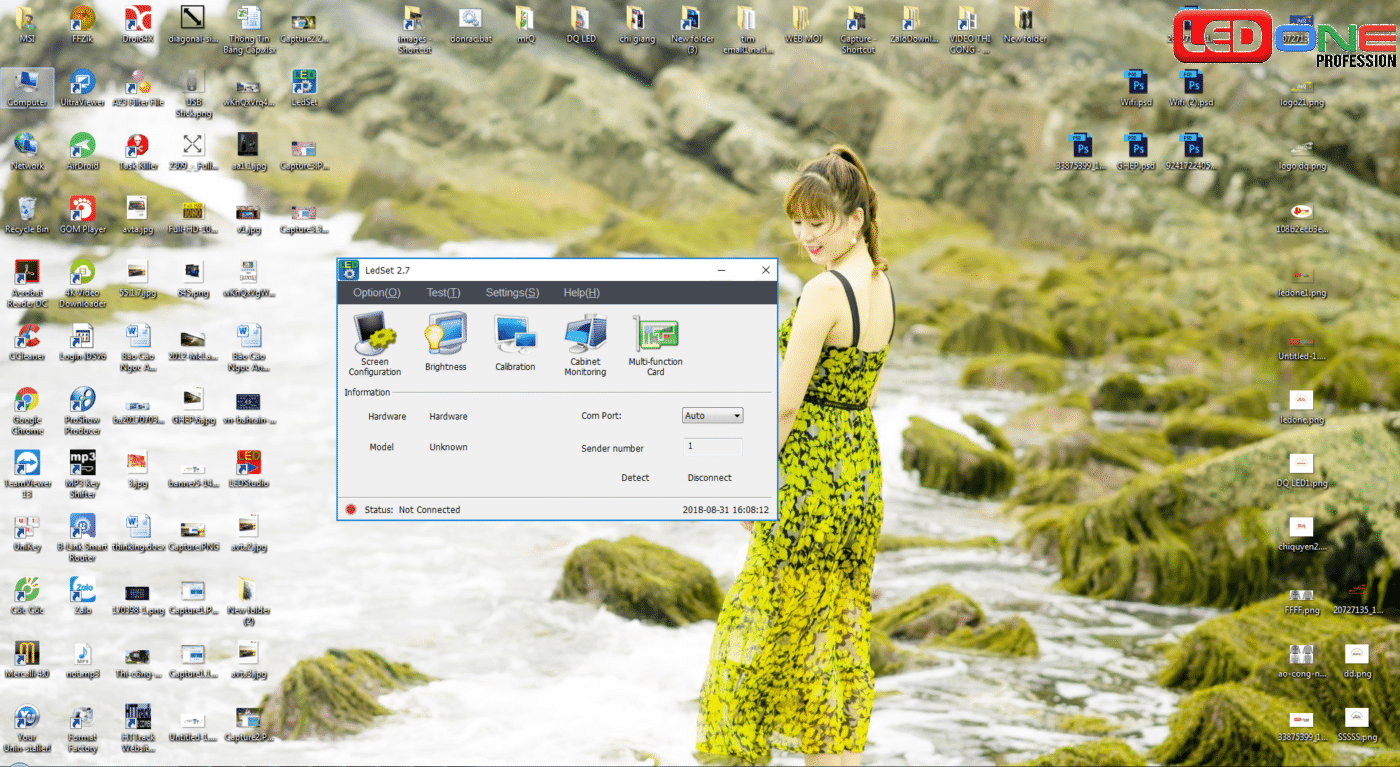
Task: Select the Login IDSV6 shortcut
Action: coord(82,342)
